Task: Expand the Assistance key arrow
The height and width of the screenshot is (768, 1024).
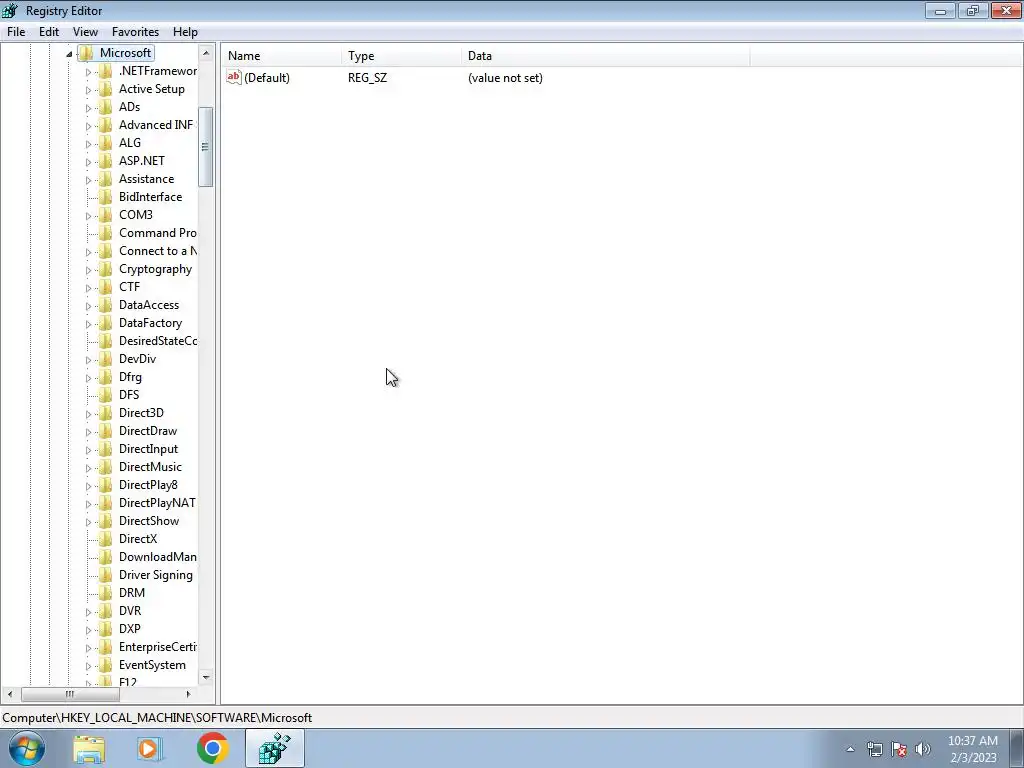Action: pos(88,180)
